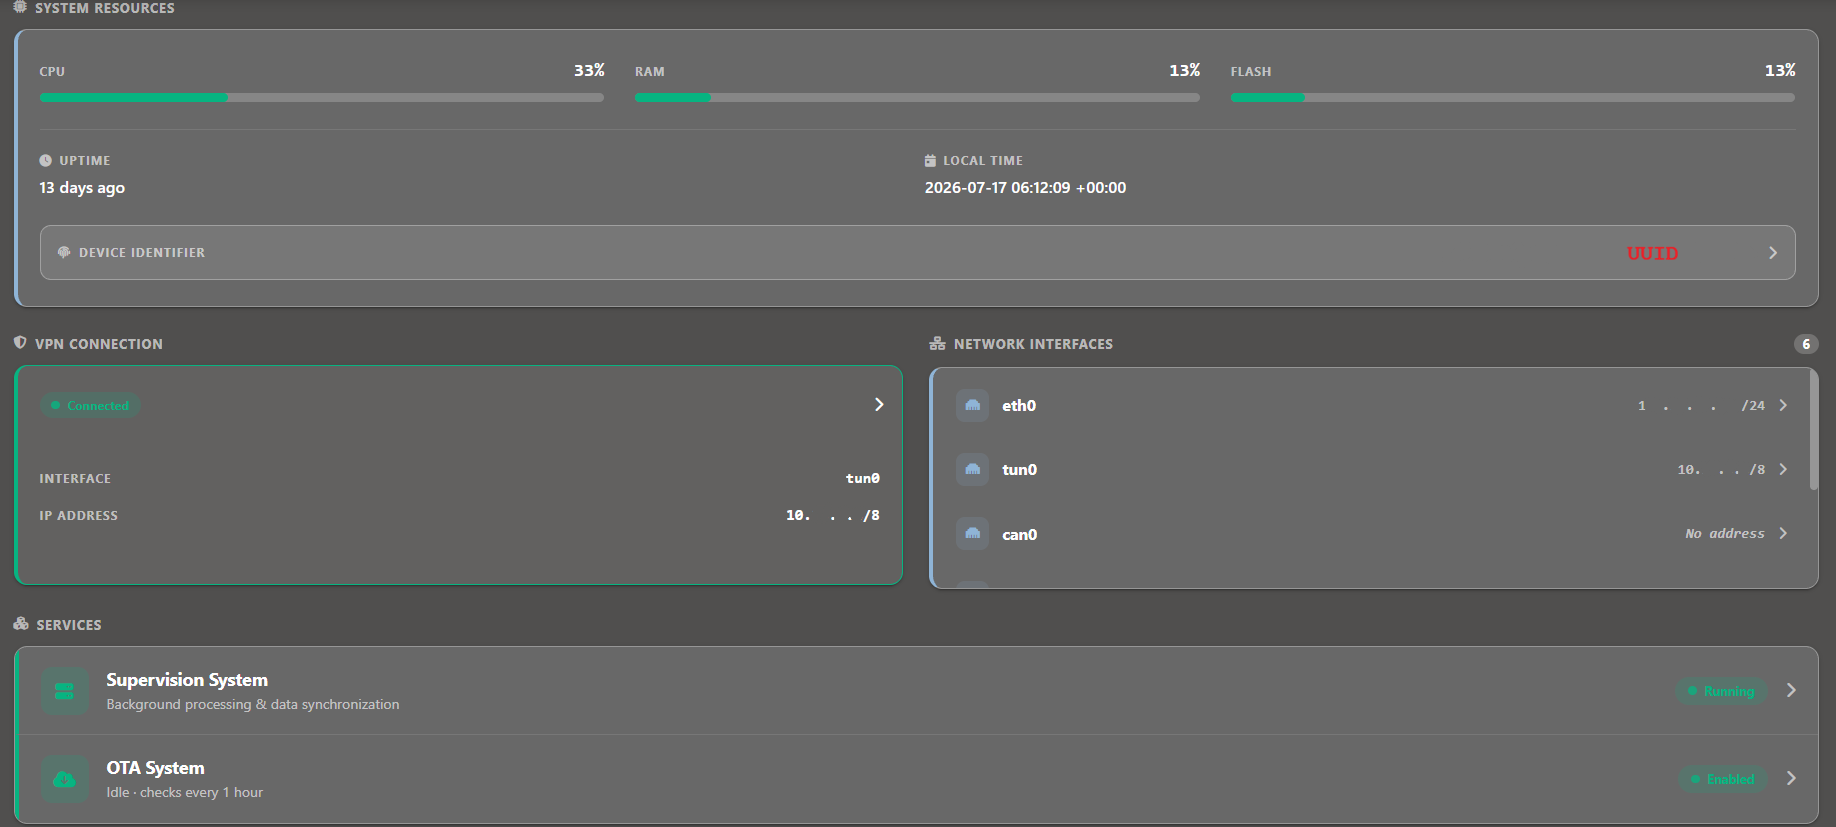Open OTA System service chevron
The width and height of the screenshot is (1836, 827).
point(1791,778)
